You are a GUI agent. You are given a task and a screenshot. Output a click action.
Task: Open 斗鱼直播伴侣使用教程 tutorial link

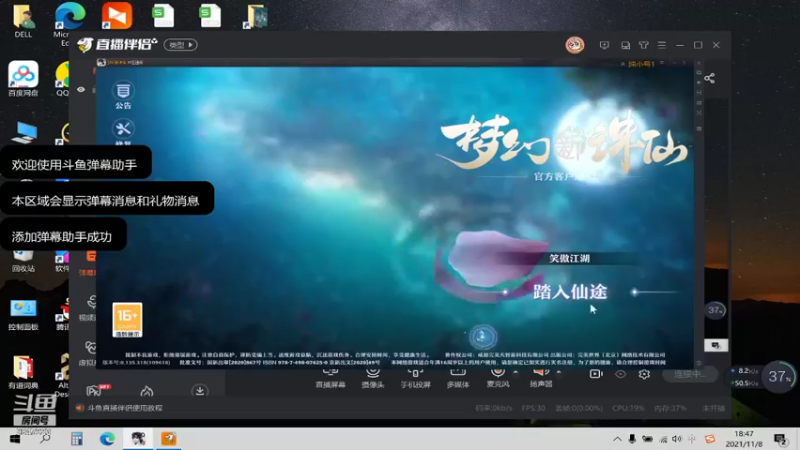click(x=124, y=408)
